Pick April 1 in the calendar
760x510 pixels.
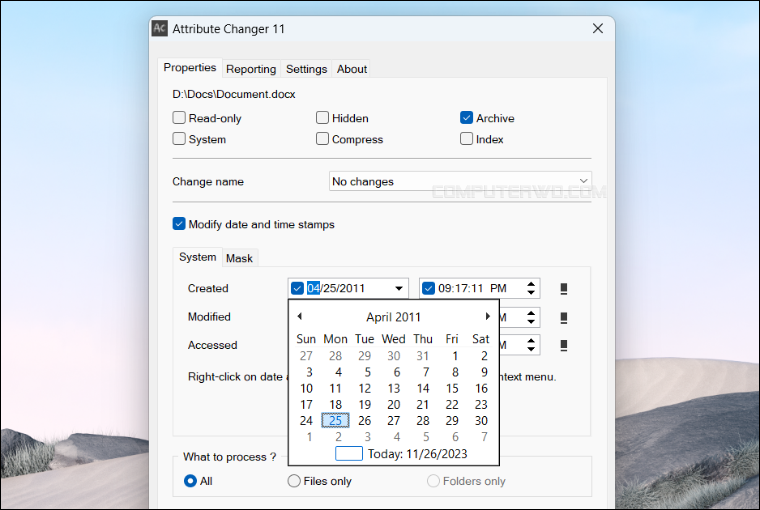pos(455,356)
